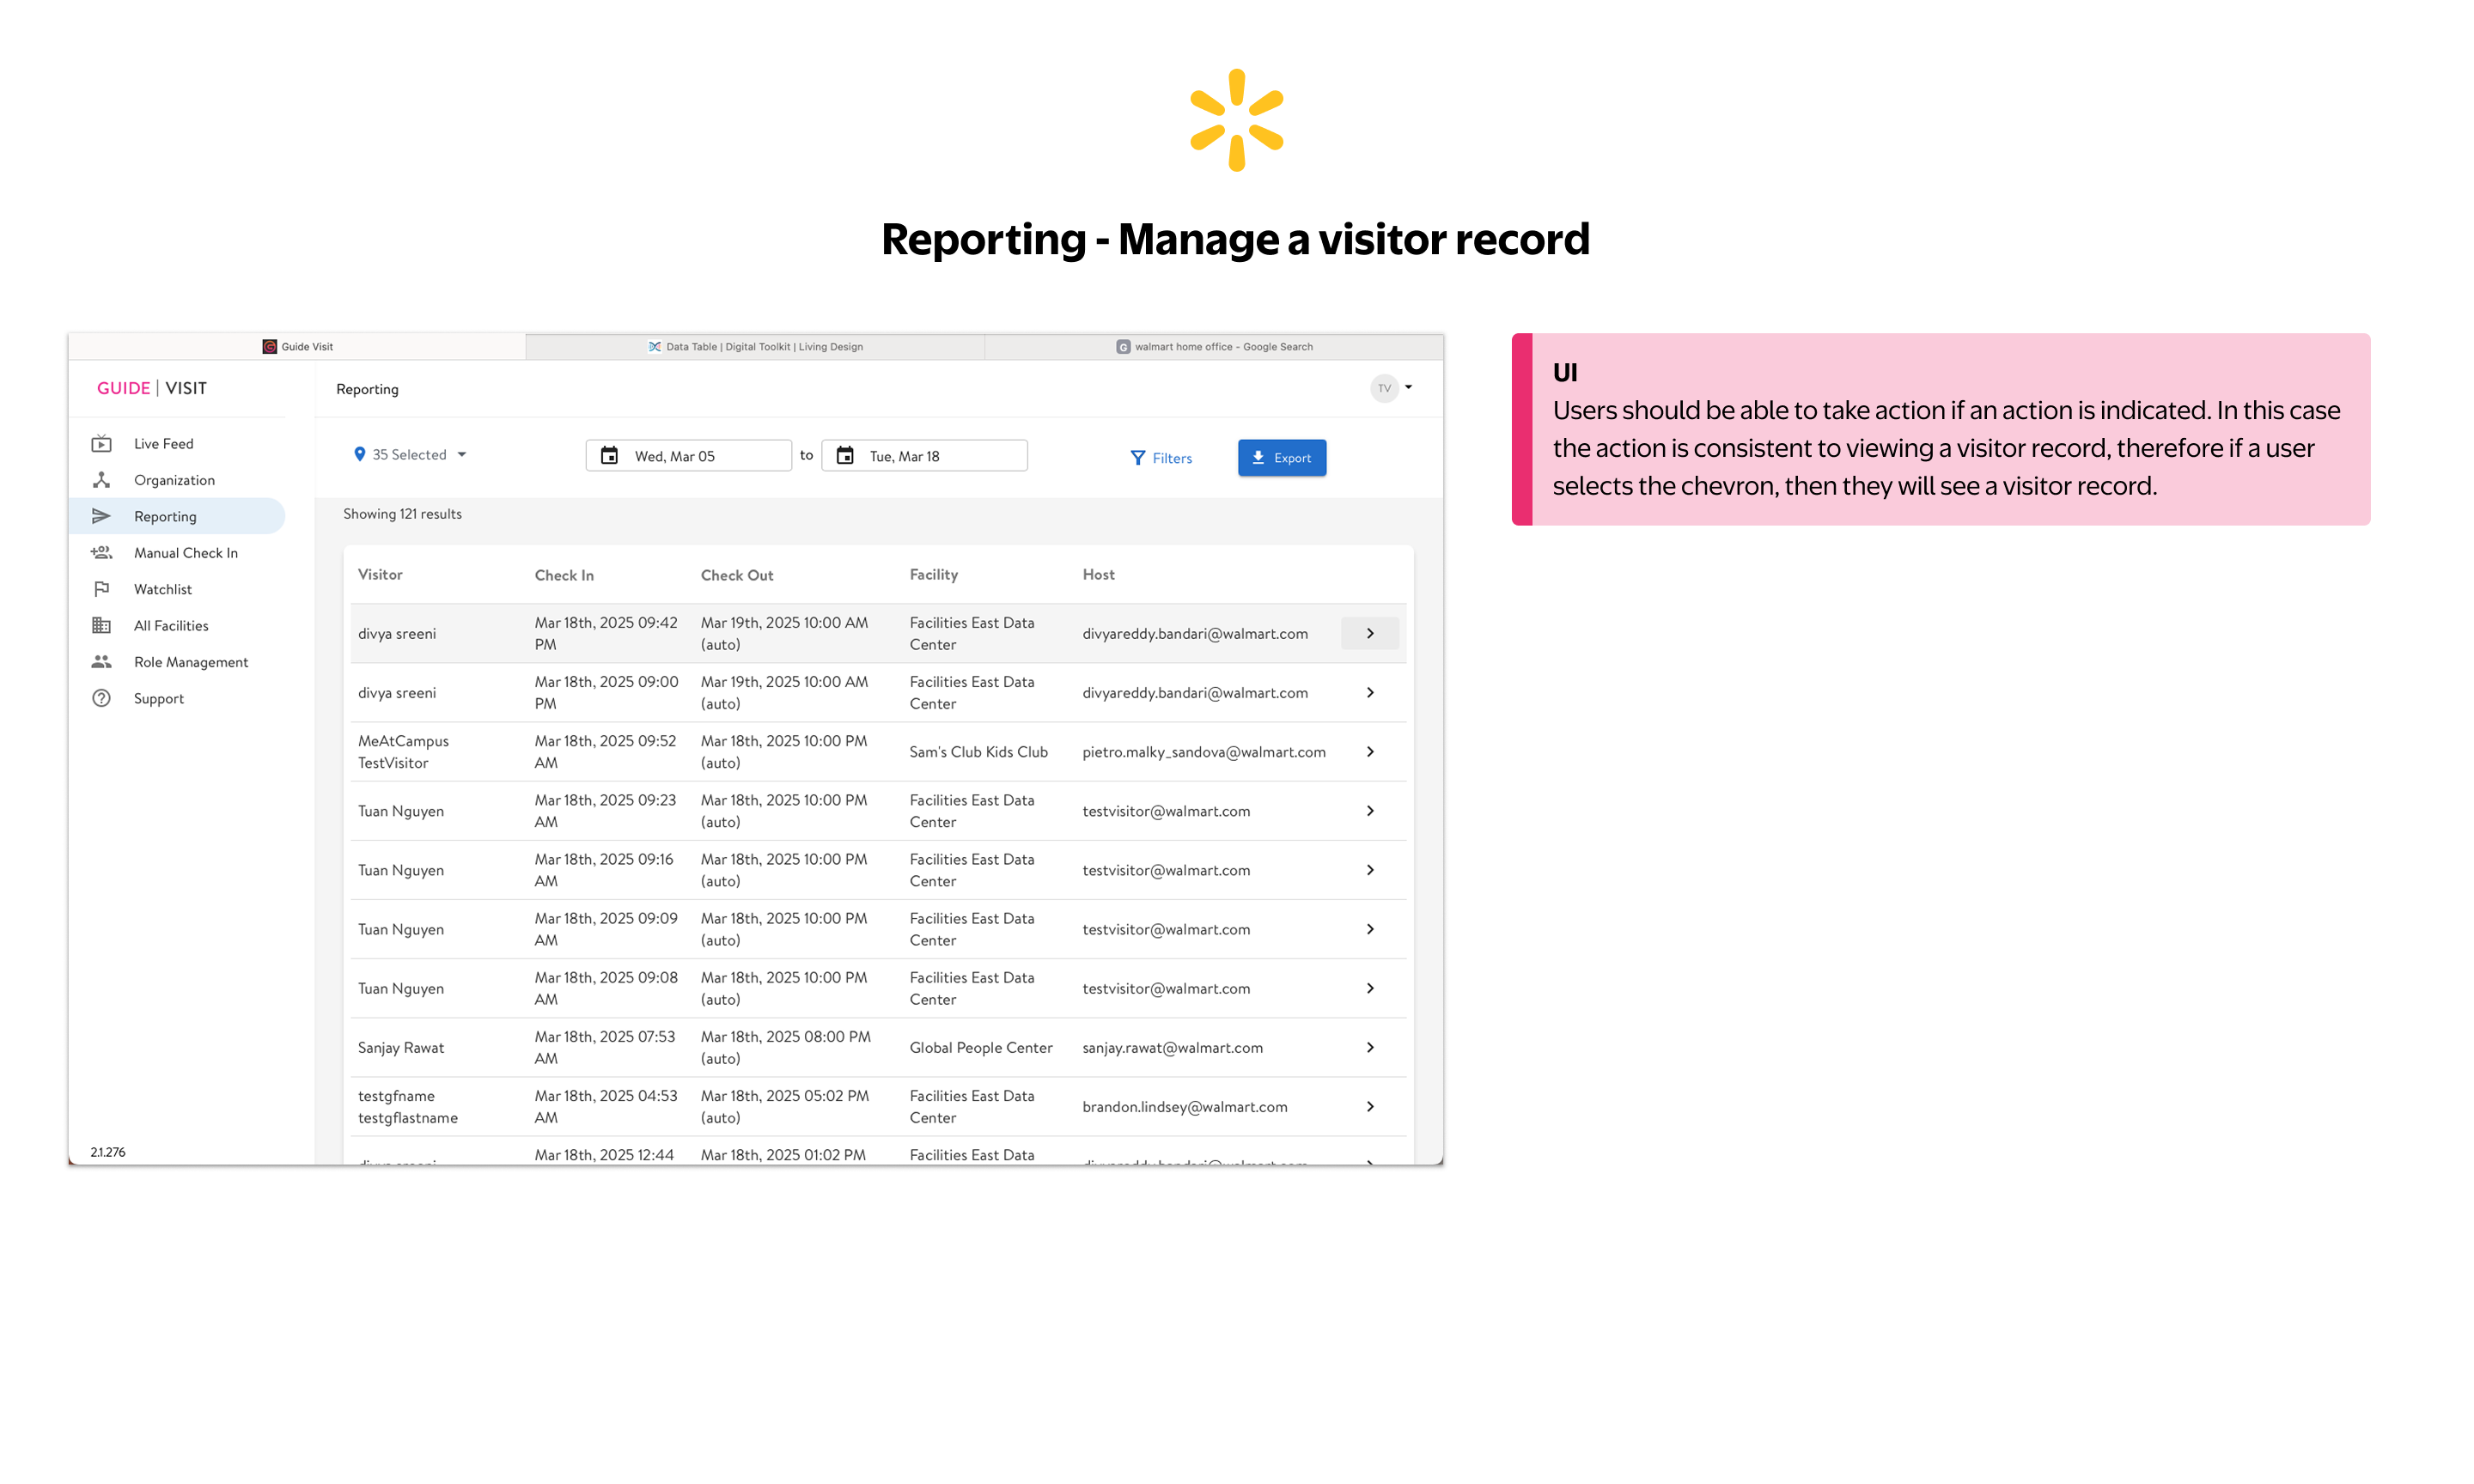Click the Visitor column header
Screen dimensions: 2474x1484
tap(380, 575)
